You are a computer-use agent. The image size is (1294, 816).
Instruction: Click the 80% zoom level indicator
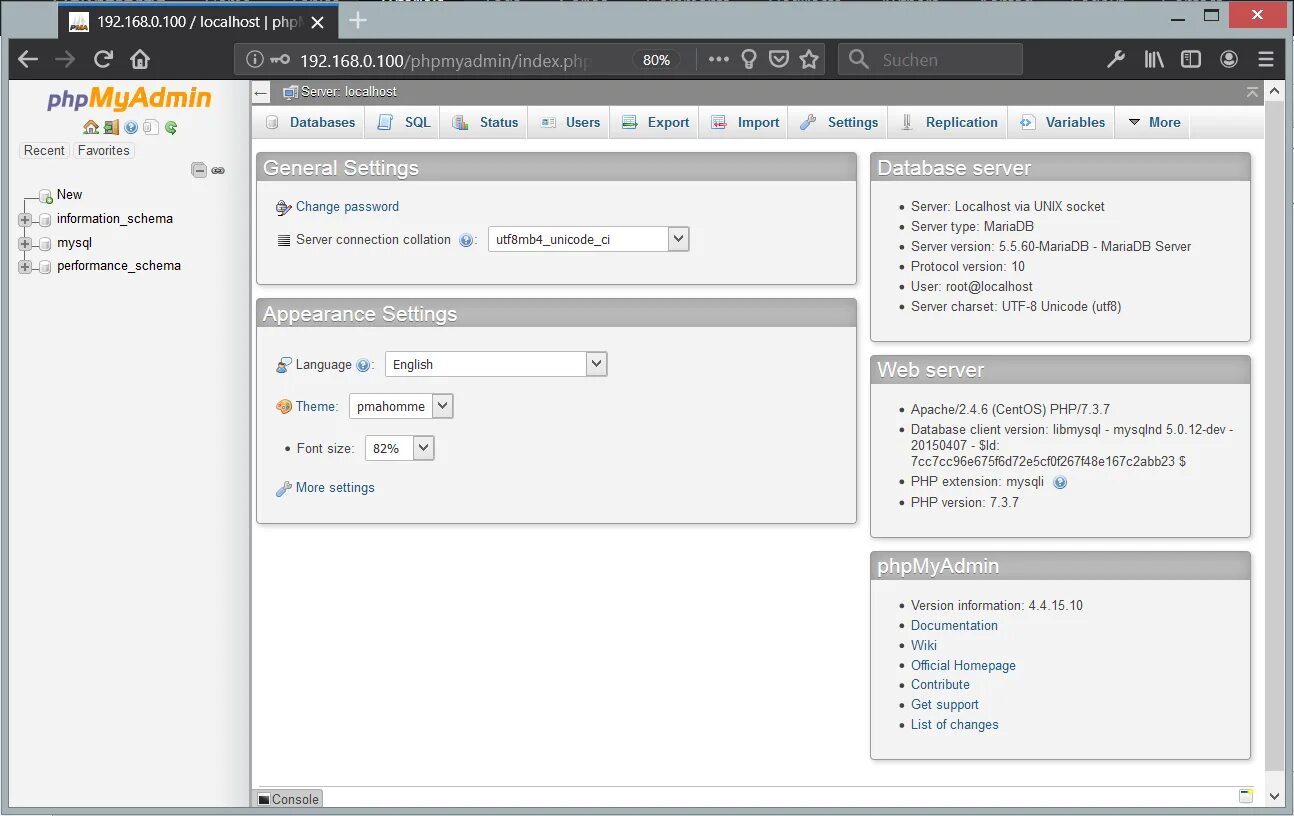click(656, 60)
